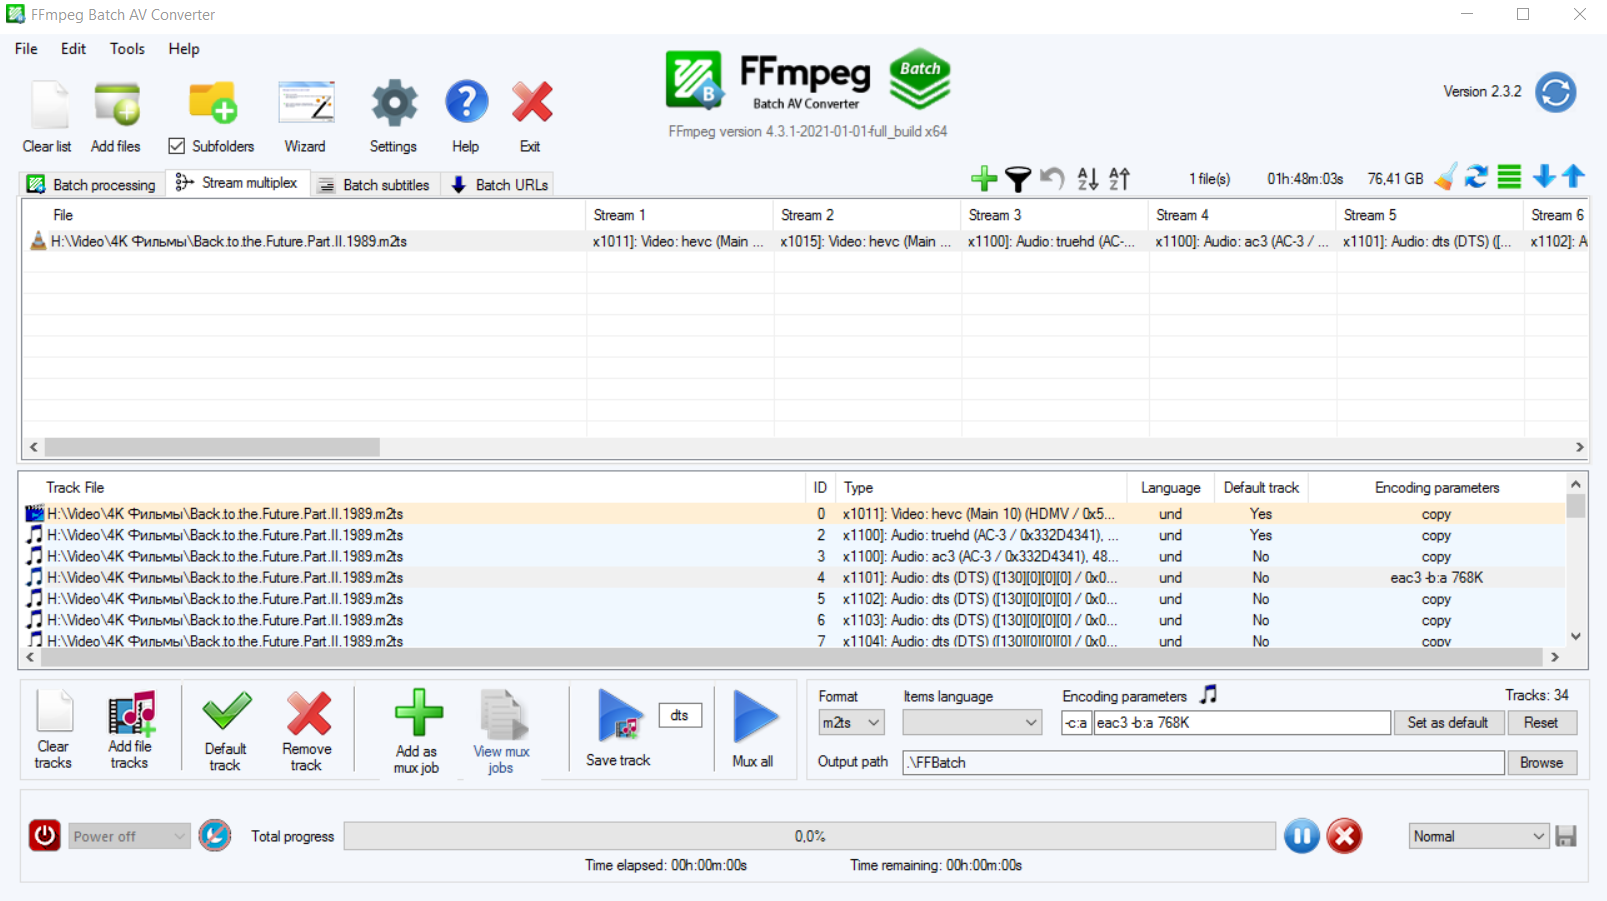
Task: Click the Save track icon
Action: click(x=619, y=716)
